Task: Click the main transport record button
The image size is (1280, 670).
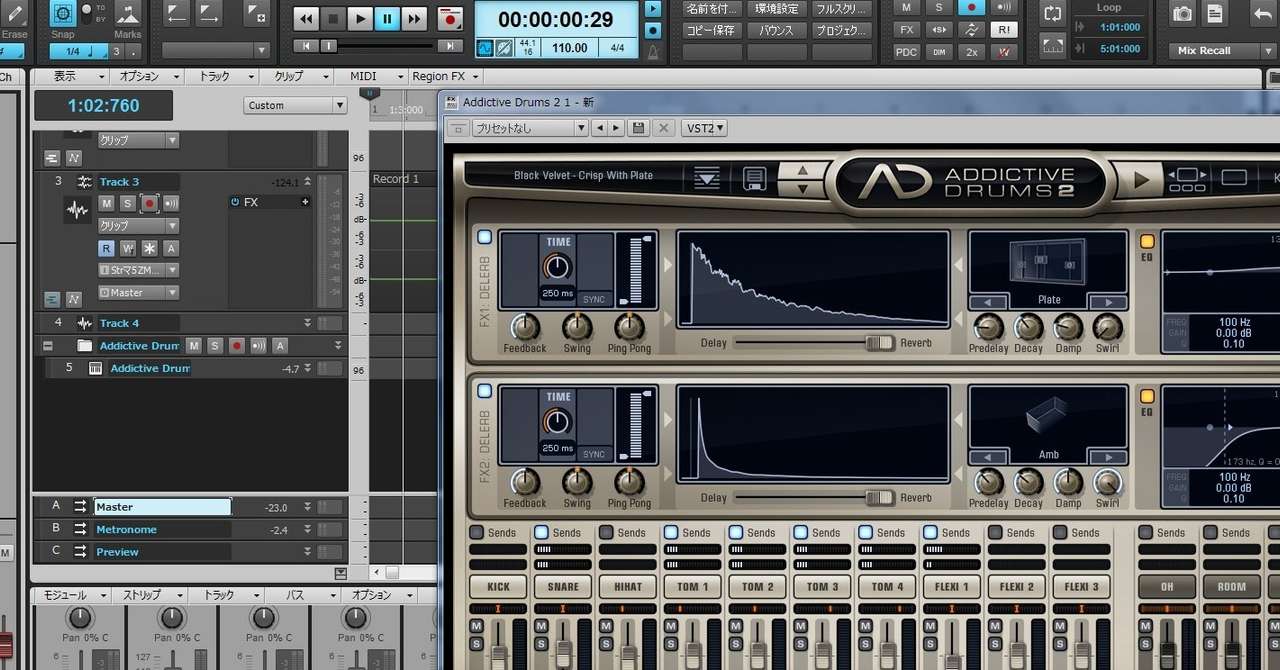Action: [x=451, y=18]
